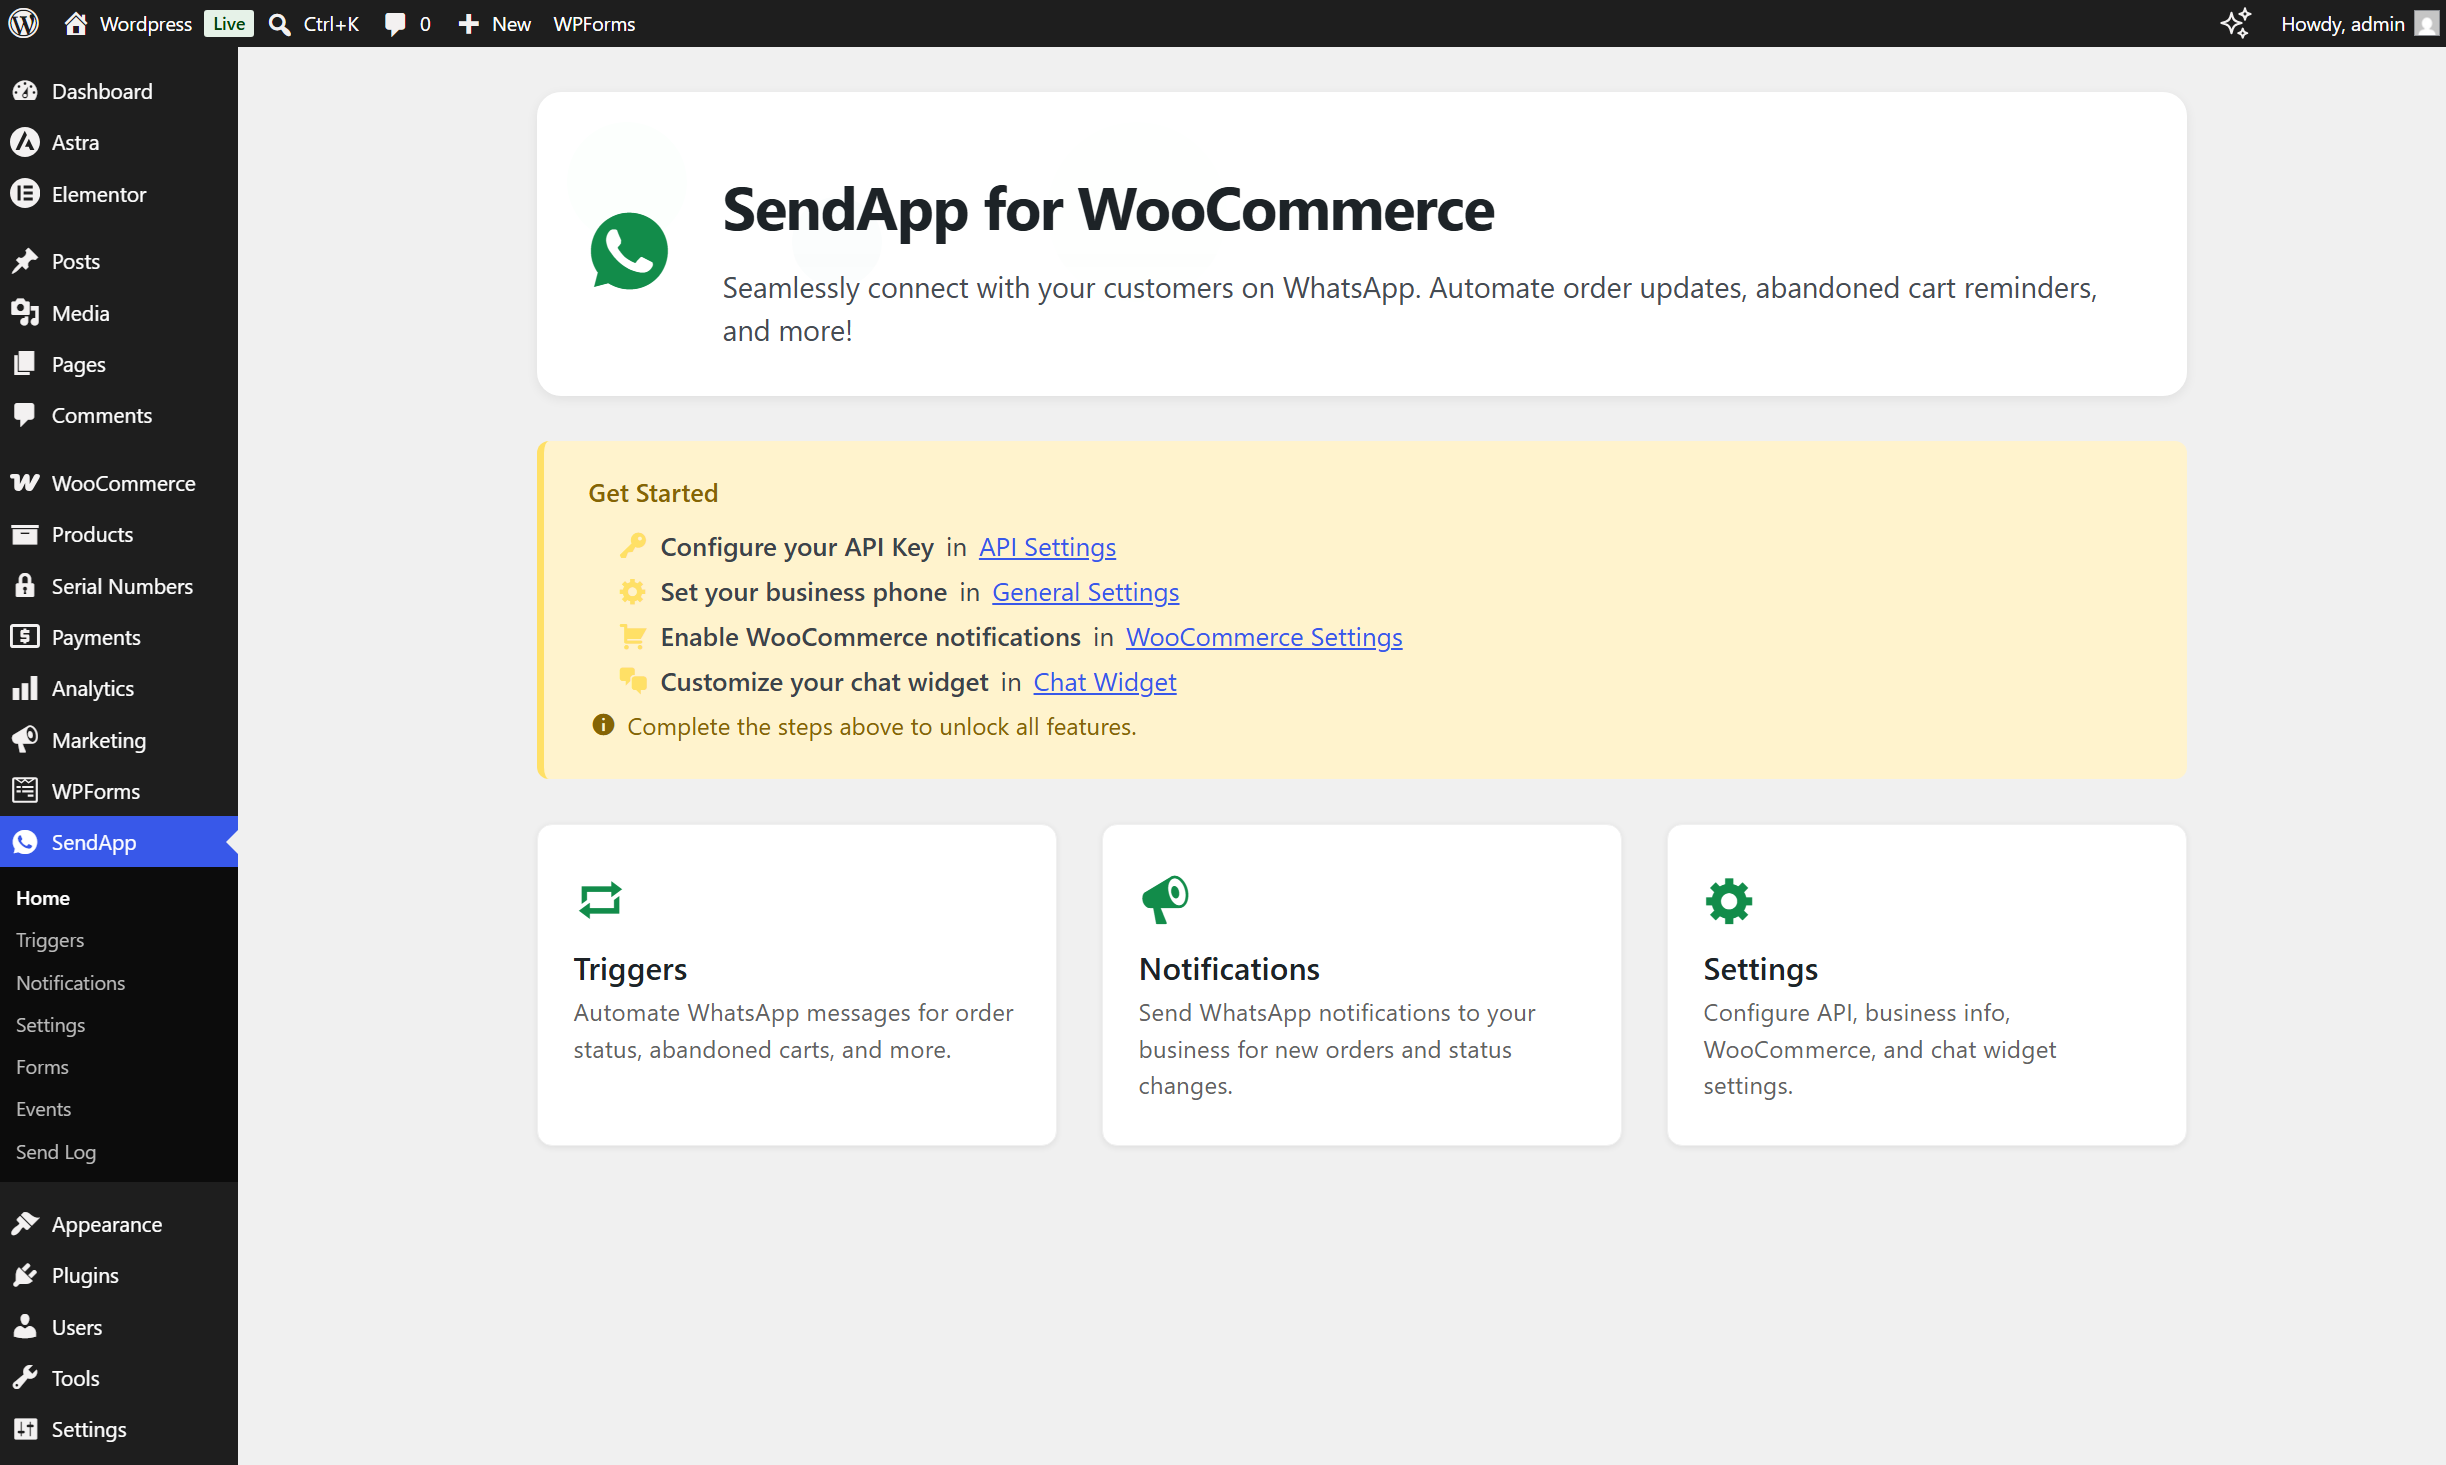
Task: Click the Products archive box icon
Action: coord(25,534)
